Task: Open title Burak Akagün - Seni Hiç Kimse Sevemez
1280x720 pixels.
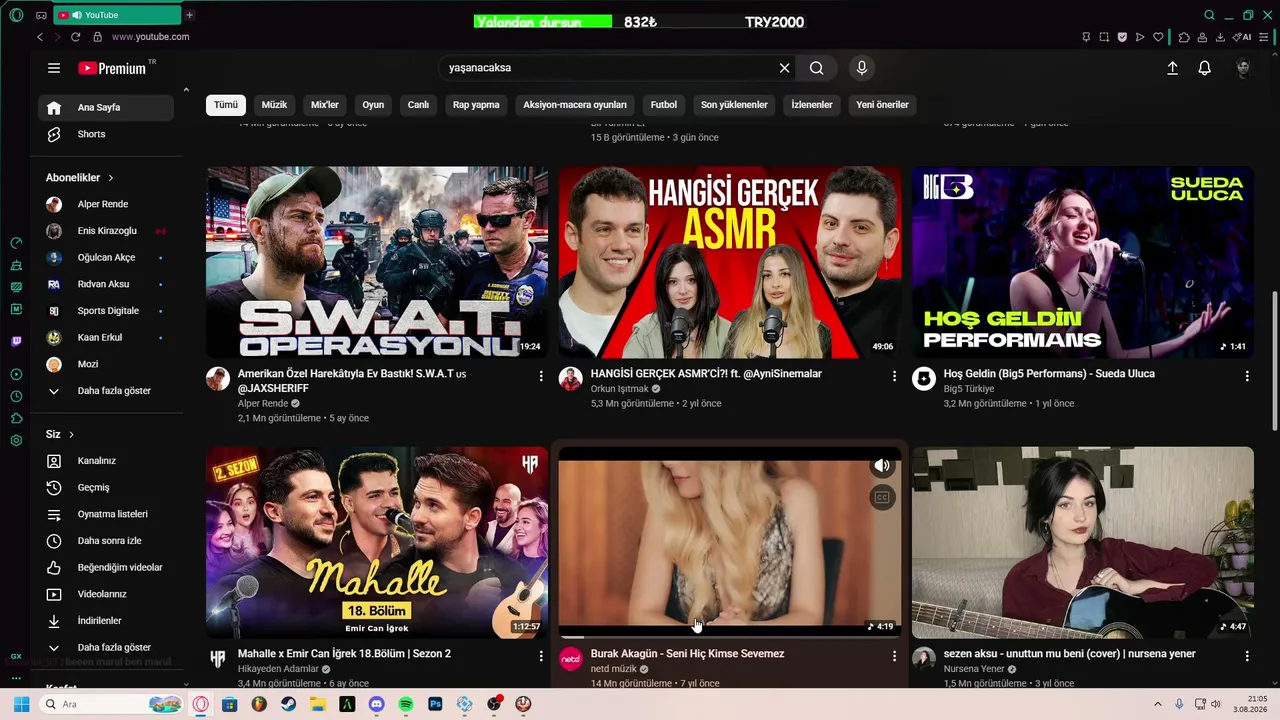Action: point(687,654)
